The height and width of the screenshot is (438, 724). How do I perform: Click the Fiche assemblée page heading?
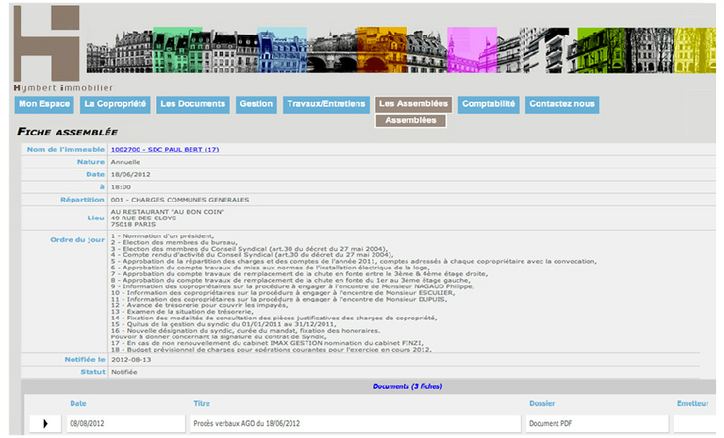pos(67,132)
